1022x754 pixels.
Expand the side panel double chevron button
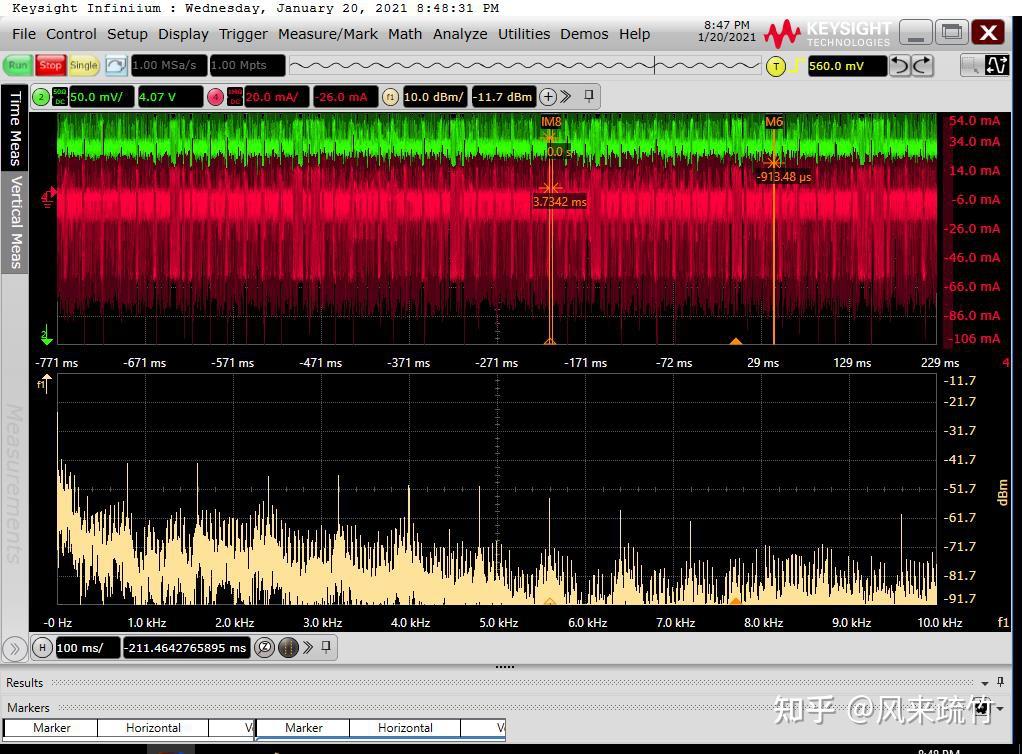(14, 648)
